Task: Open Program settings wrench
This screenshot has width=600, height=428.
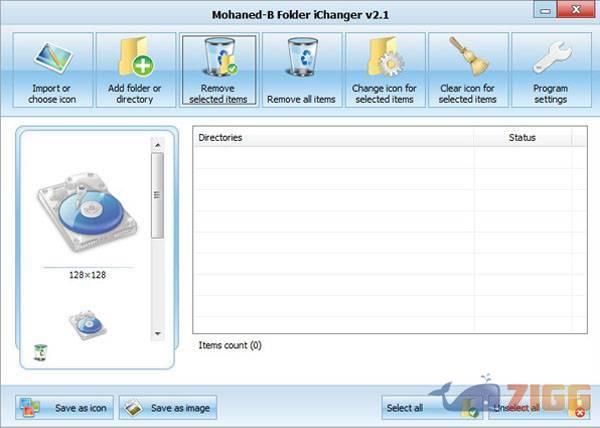Action: click(551, 70)
